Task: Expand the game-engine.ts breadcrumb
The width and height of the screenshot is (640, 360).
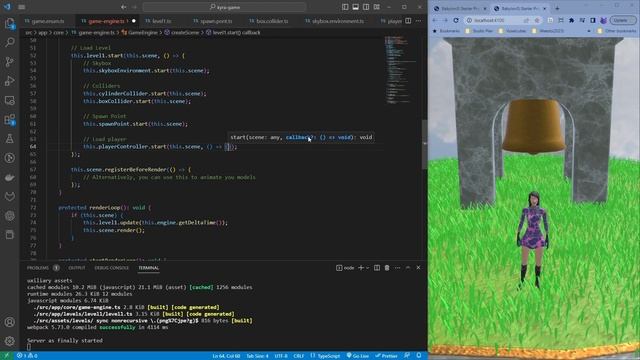Action: [93, 33]
